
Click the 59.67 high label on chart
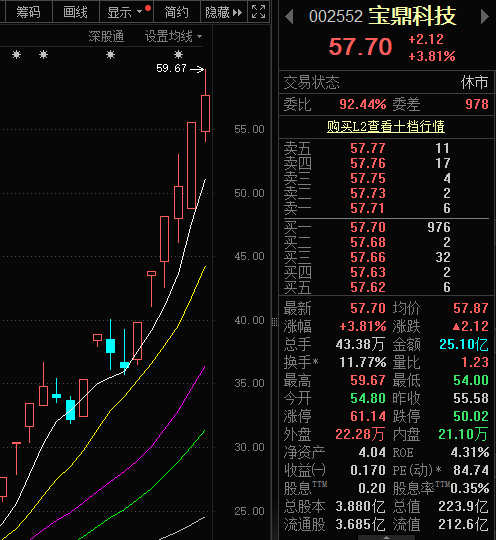tap(171, 68)
